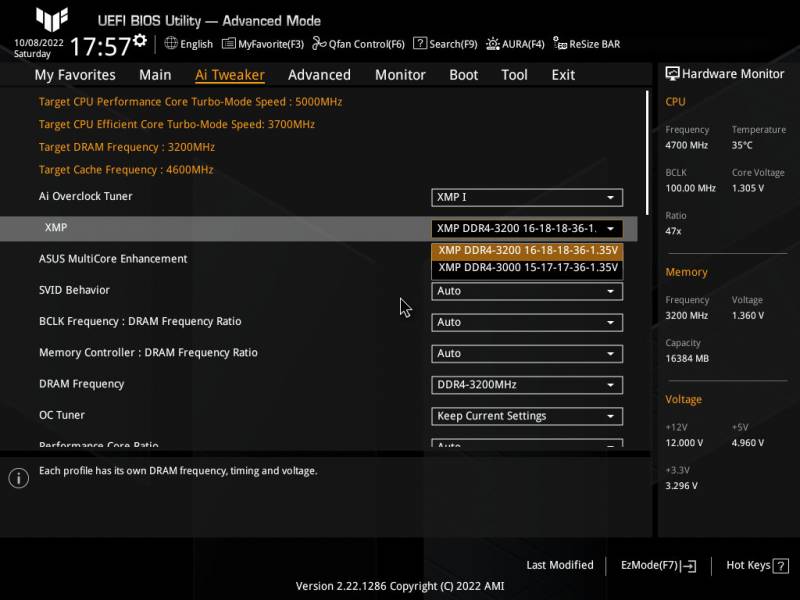Expand the Ai Overclock Tuner dropdown
This screenshot has width=800, height=600.
(527, 197)
